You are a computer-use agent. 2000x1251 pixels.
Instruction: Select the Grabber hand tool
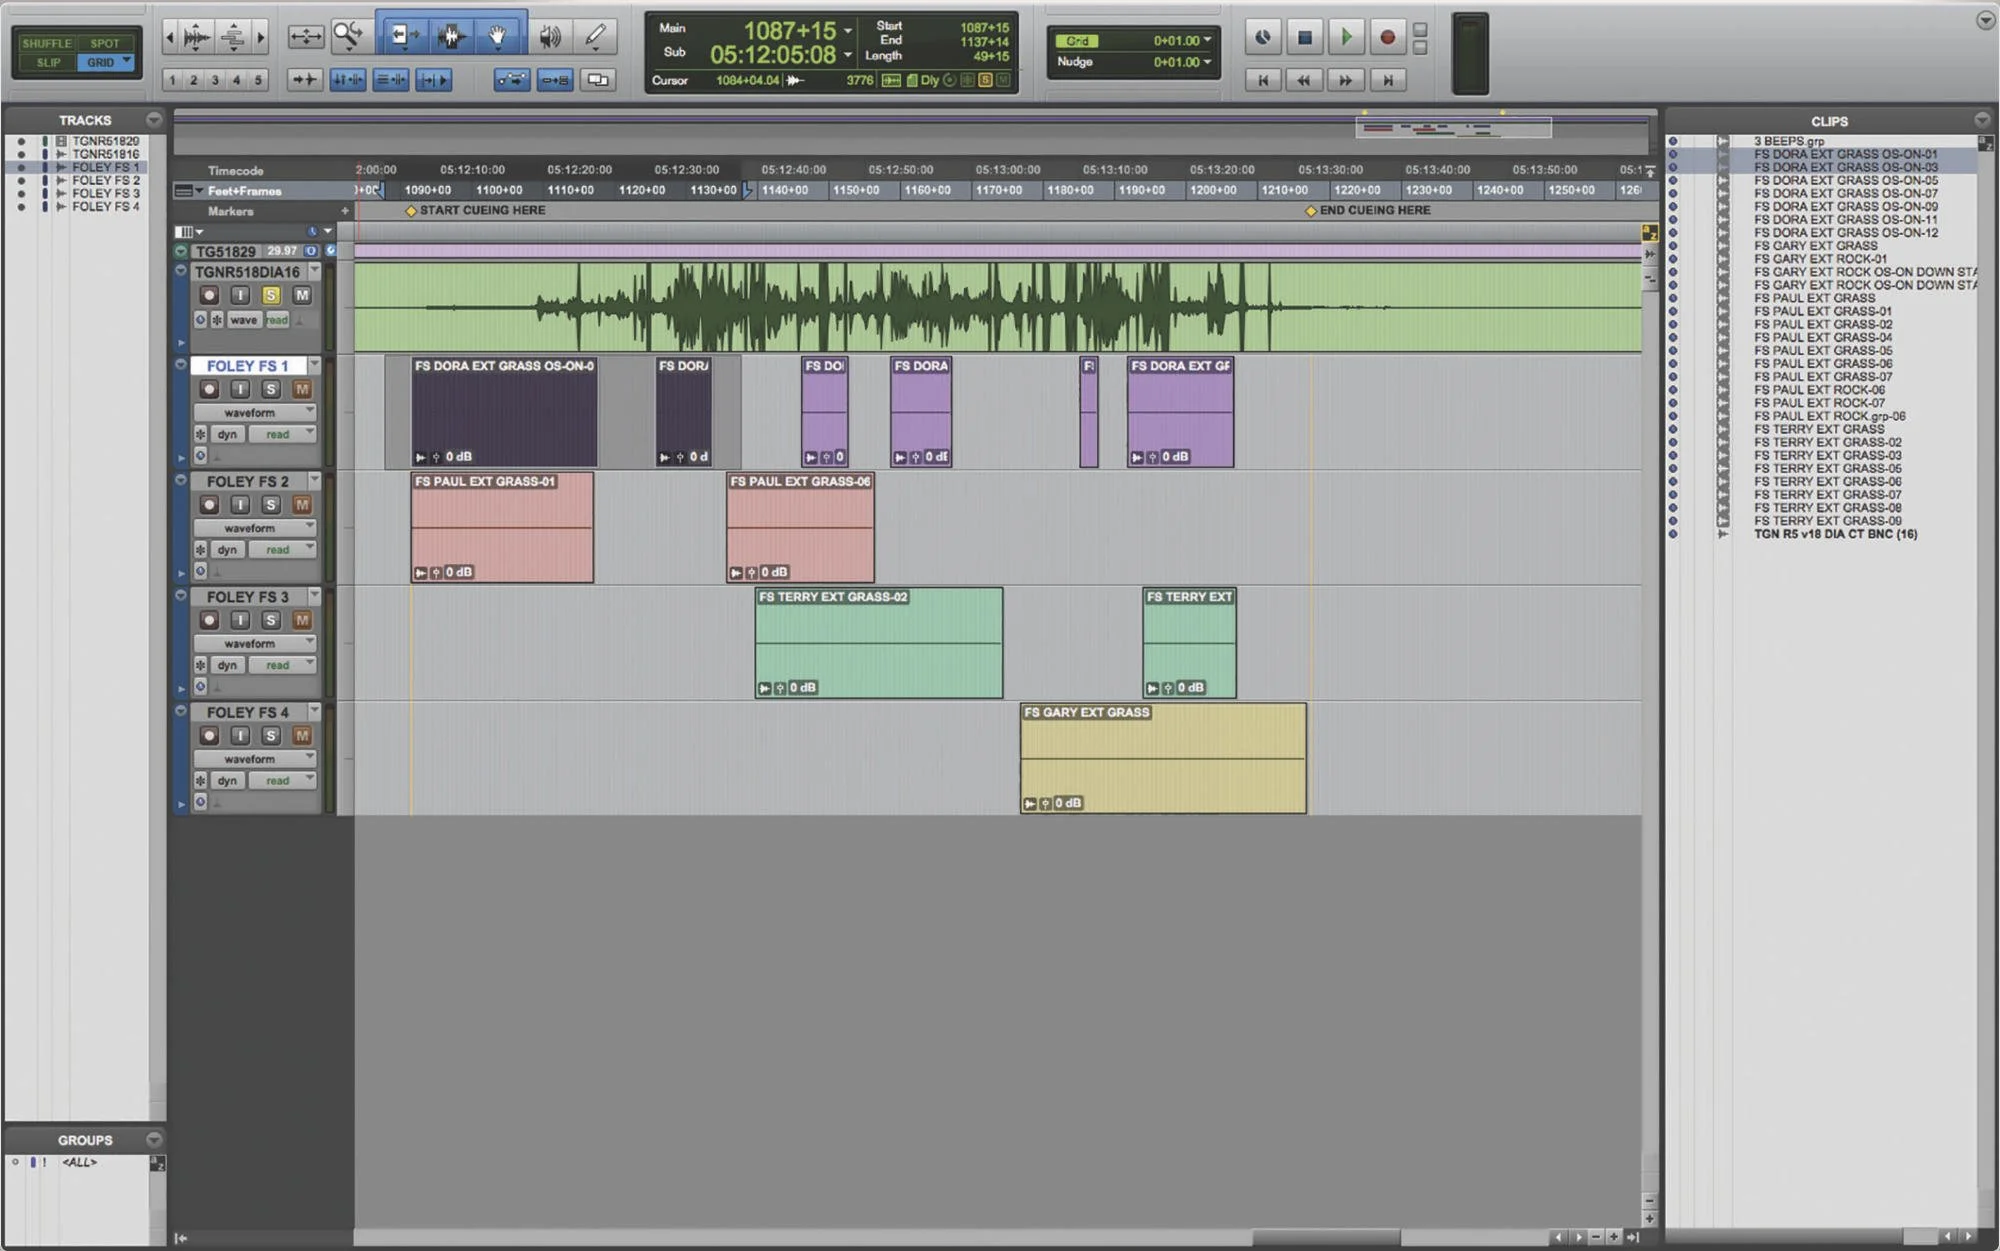click(x=498, y=37)
